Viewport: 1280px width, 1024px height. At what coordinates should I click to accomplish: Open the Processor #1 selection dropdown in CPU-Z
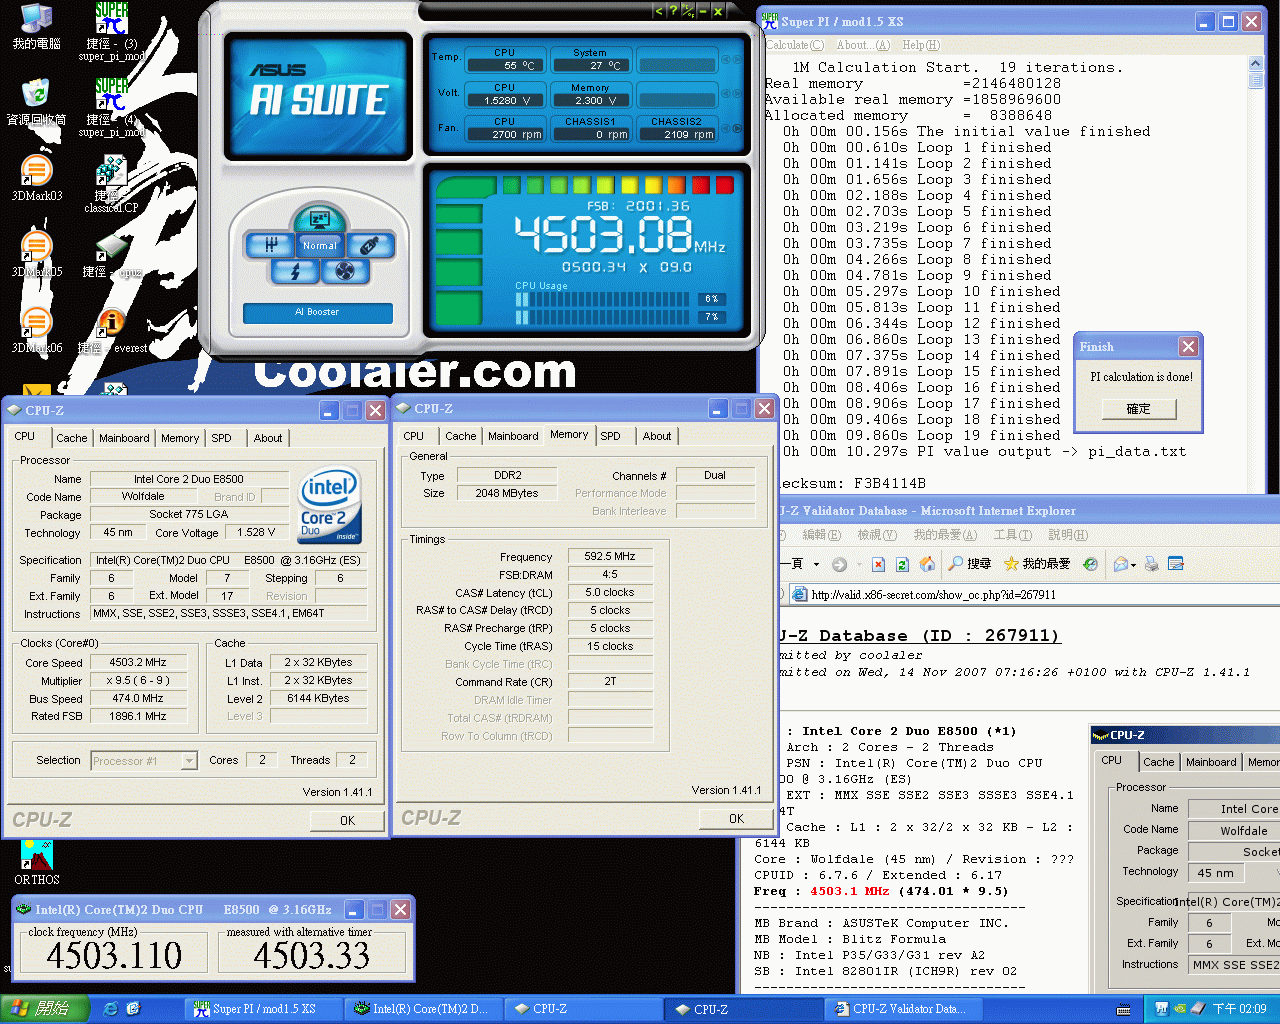click(x=189, y=761)
